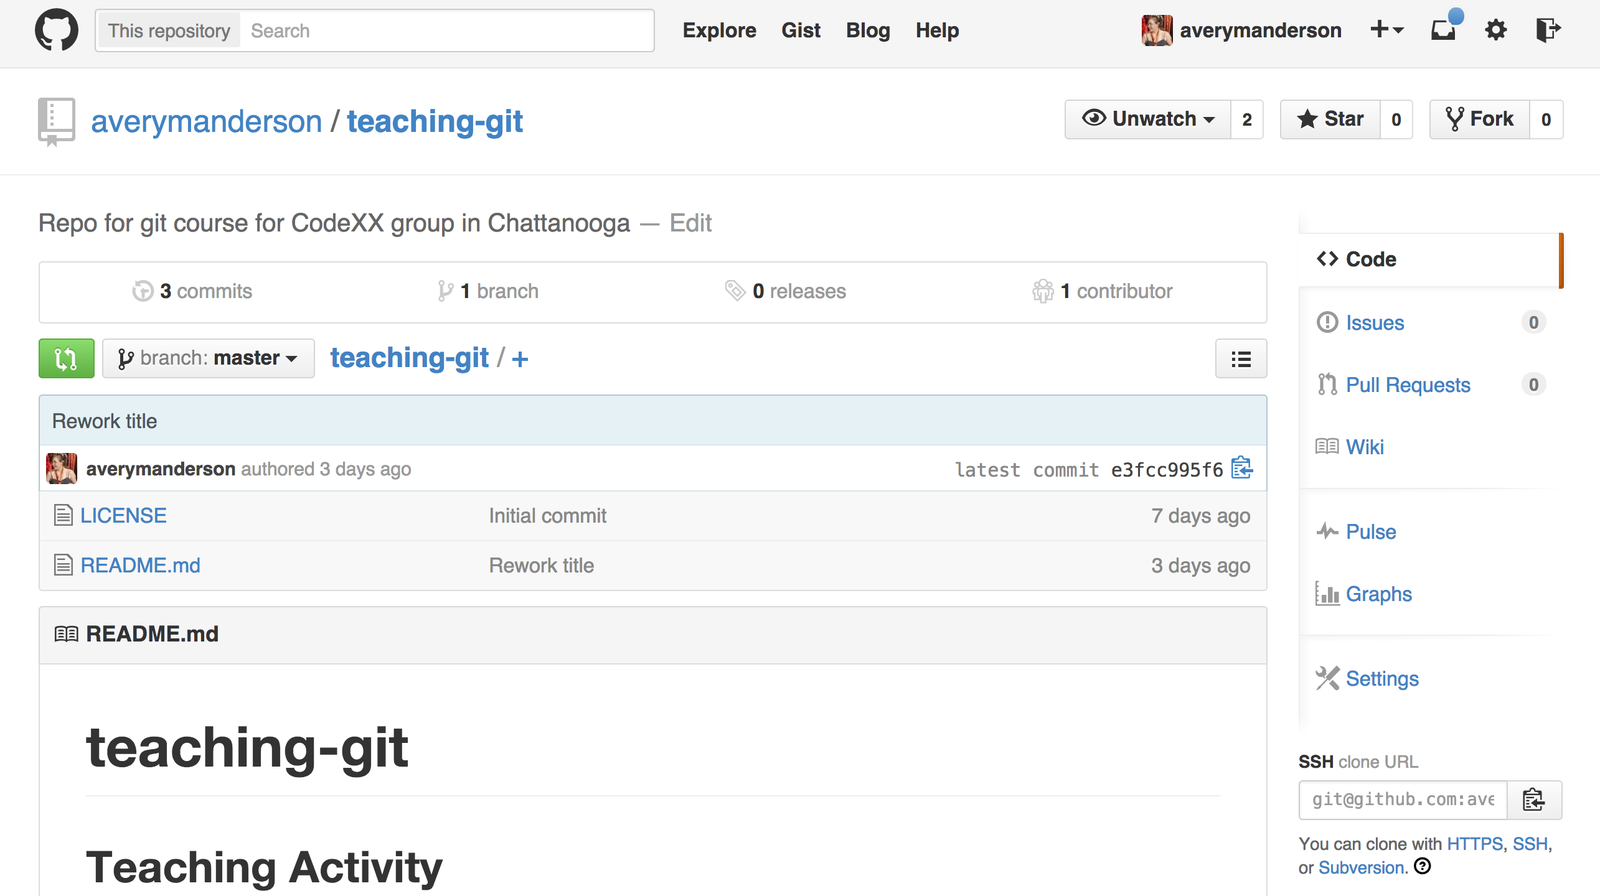Click the commits history clock icon
Image resolution: width=1600 pixels, height=896 pixels.
coord(143,291)
